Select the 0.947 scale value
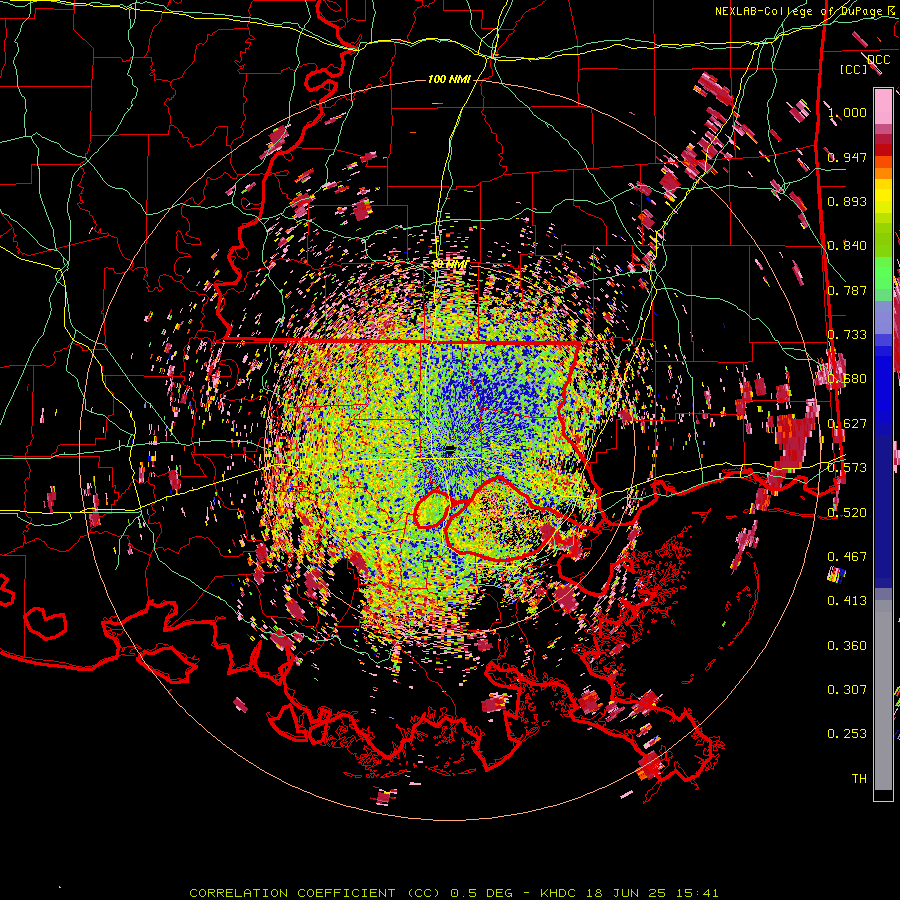The width and height of the screenshot is (900, 900). pyautogui.click(x=847, y=157)
